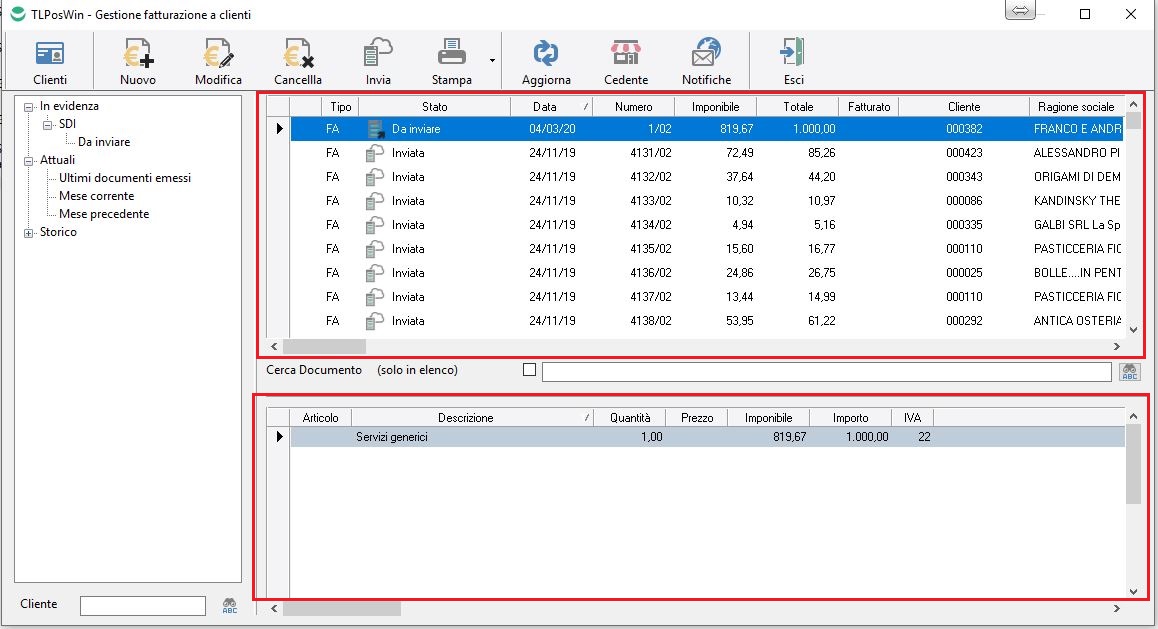1158x629 pixels.
Task: Open the Clienti toolbar icon
Action: coord(50,61)
